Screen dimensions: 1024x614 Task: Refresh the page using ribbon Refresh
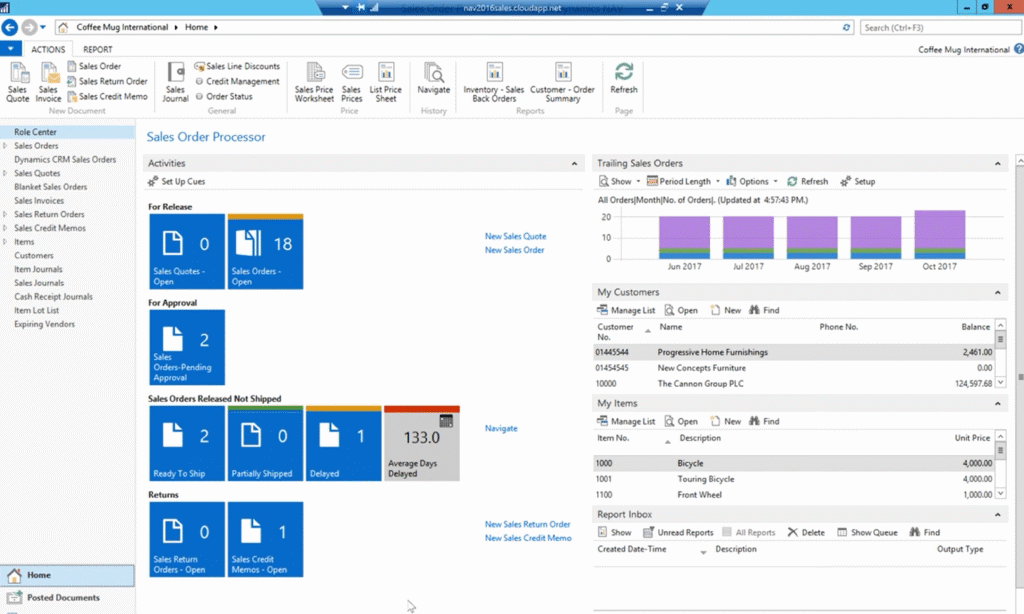click(624, 78)
